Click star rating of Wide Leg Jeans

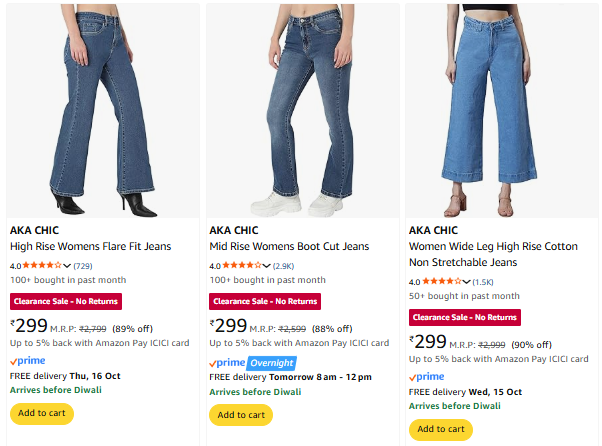pos(442,282)
